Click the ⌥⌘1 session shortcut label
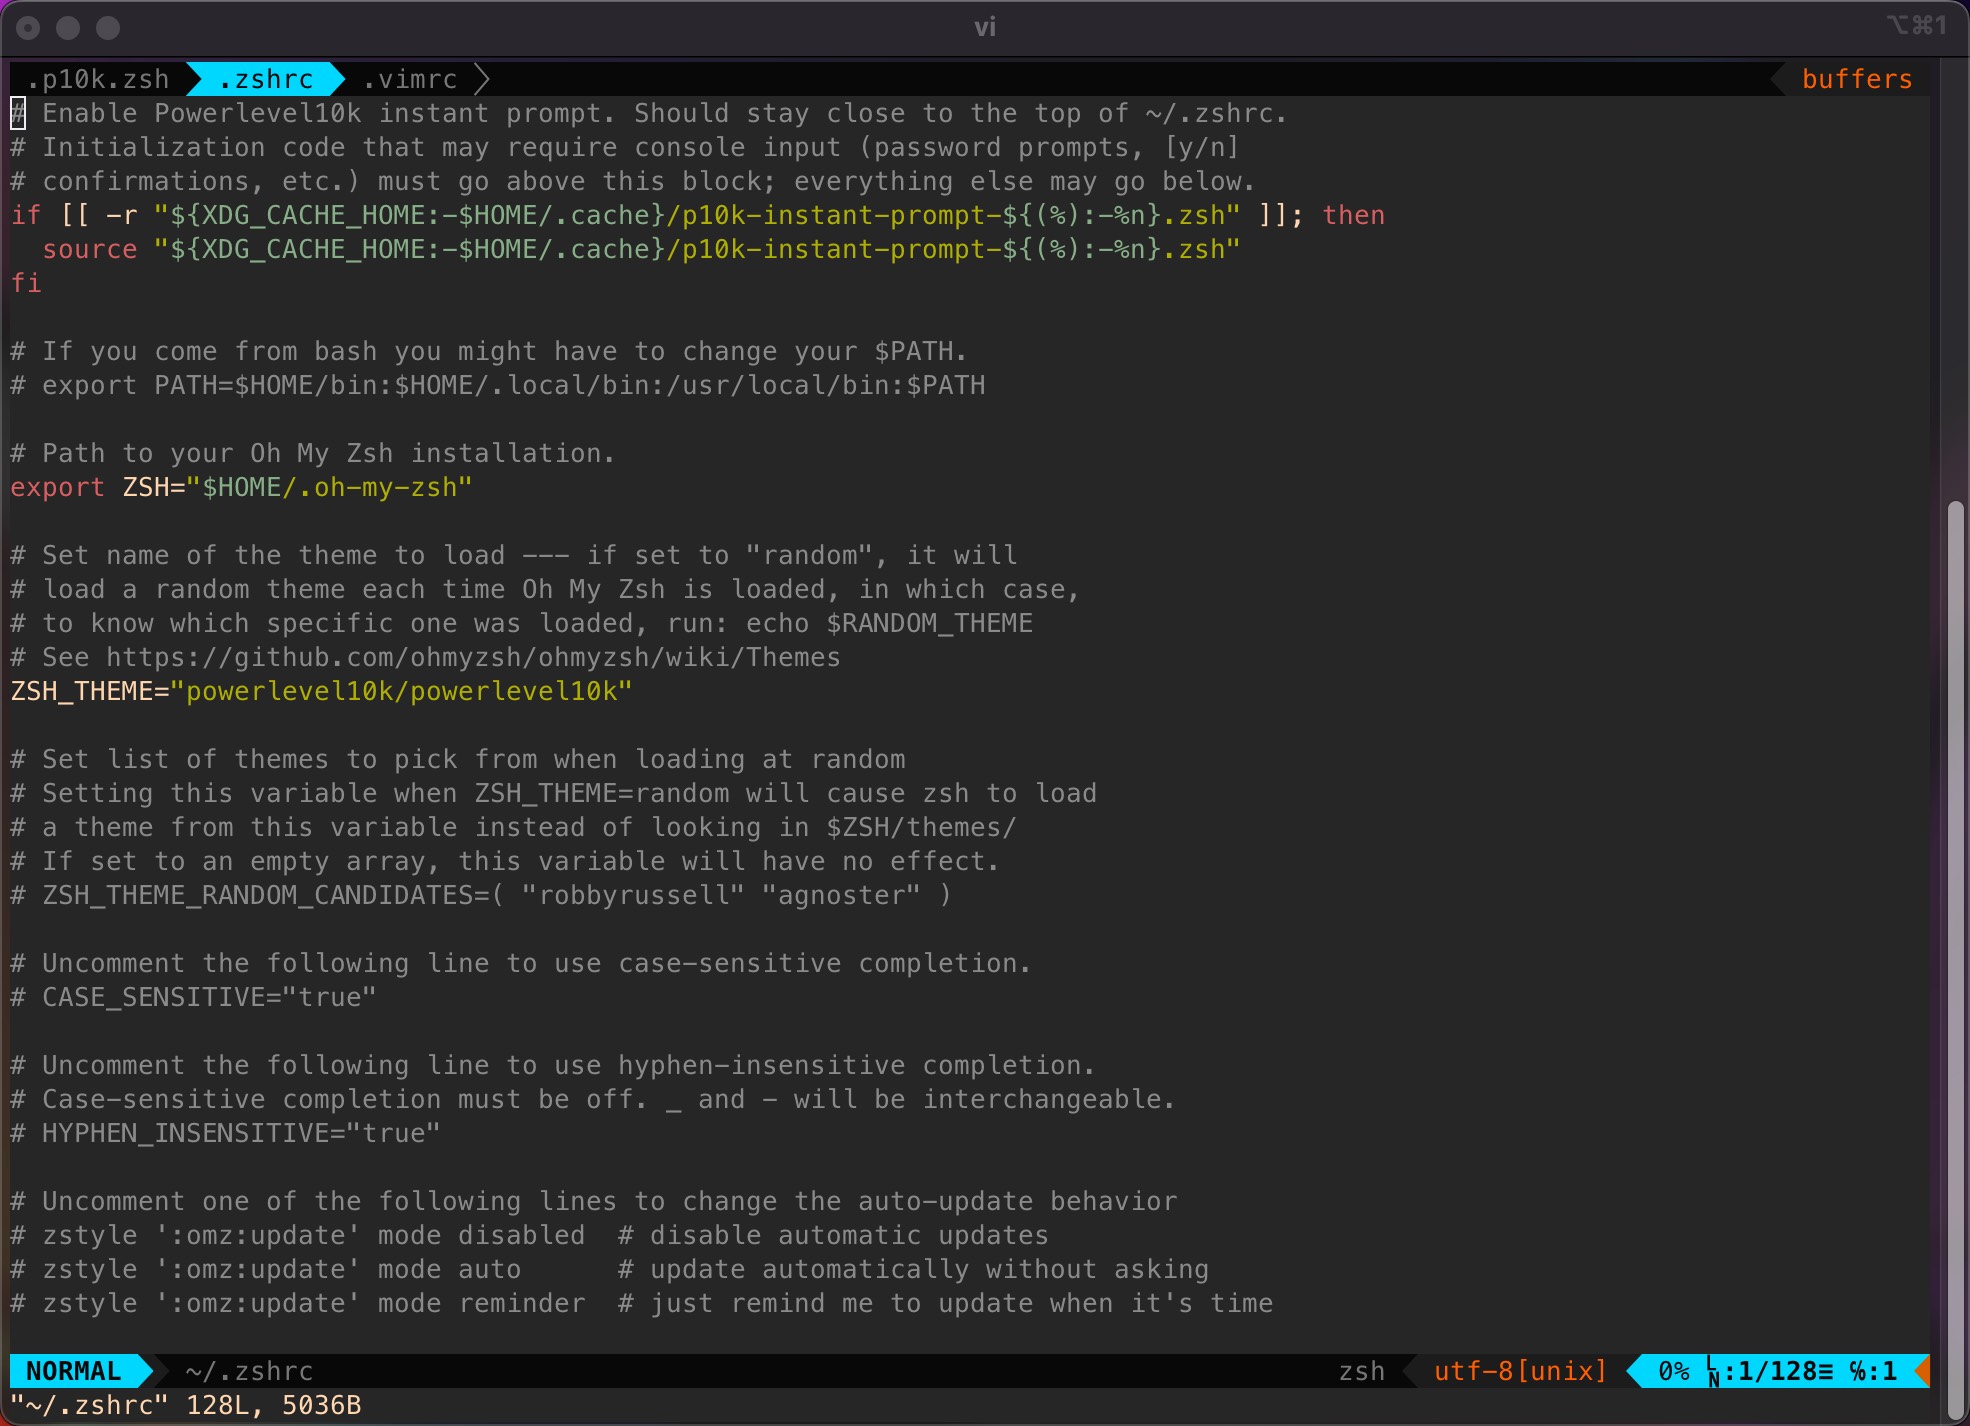1970x1426 pixels. click(1917, 25)
